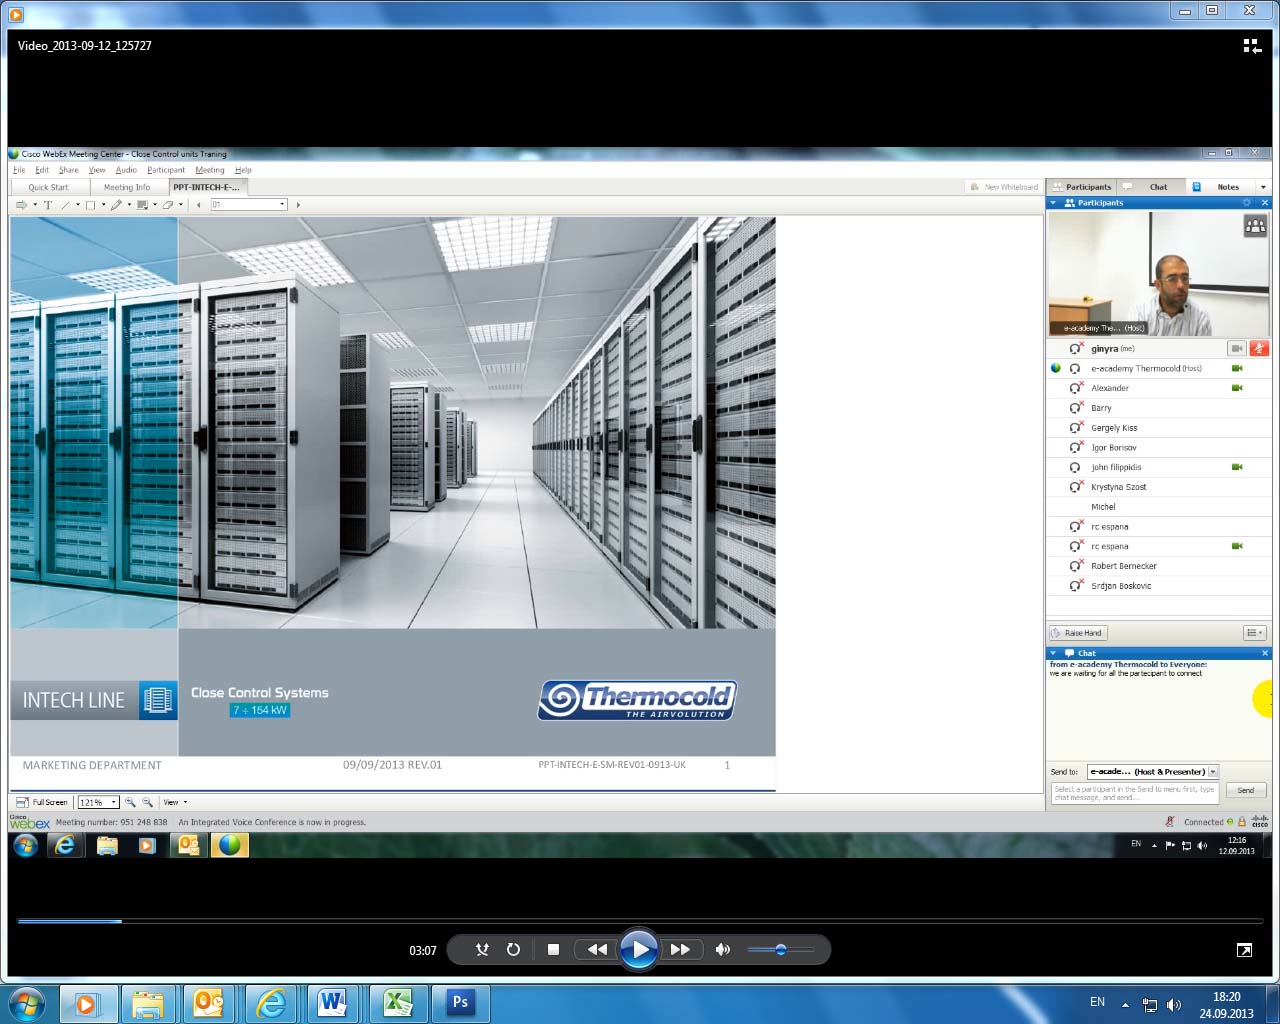Open Microsoft Word from the taskbar
Image resolution: width=1280 pixels, height=1024 pixels.
pos(332,1003)
